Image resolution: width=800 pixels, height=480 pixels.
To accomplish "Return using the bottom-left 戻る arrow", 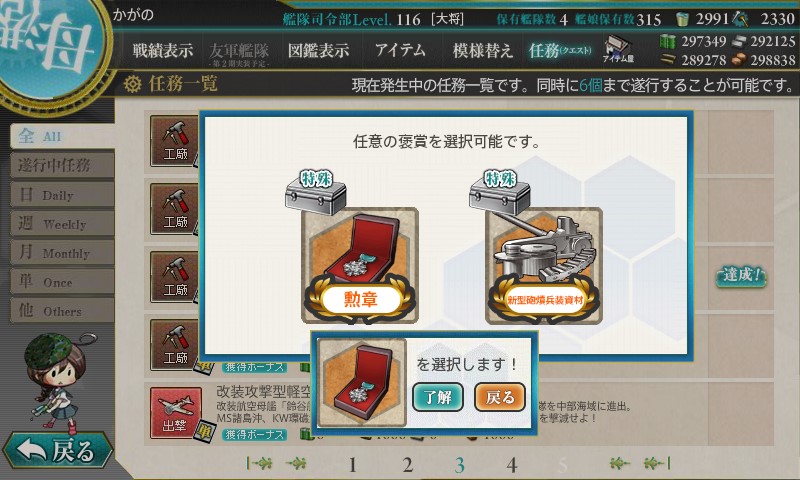I will click(58, 450).
